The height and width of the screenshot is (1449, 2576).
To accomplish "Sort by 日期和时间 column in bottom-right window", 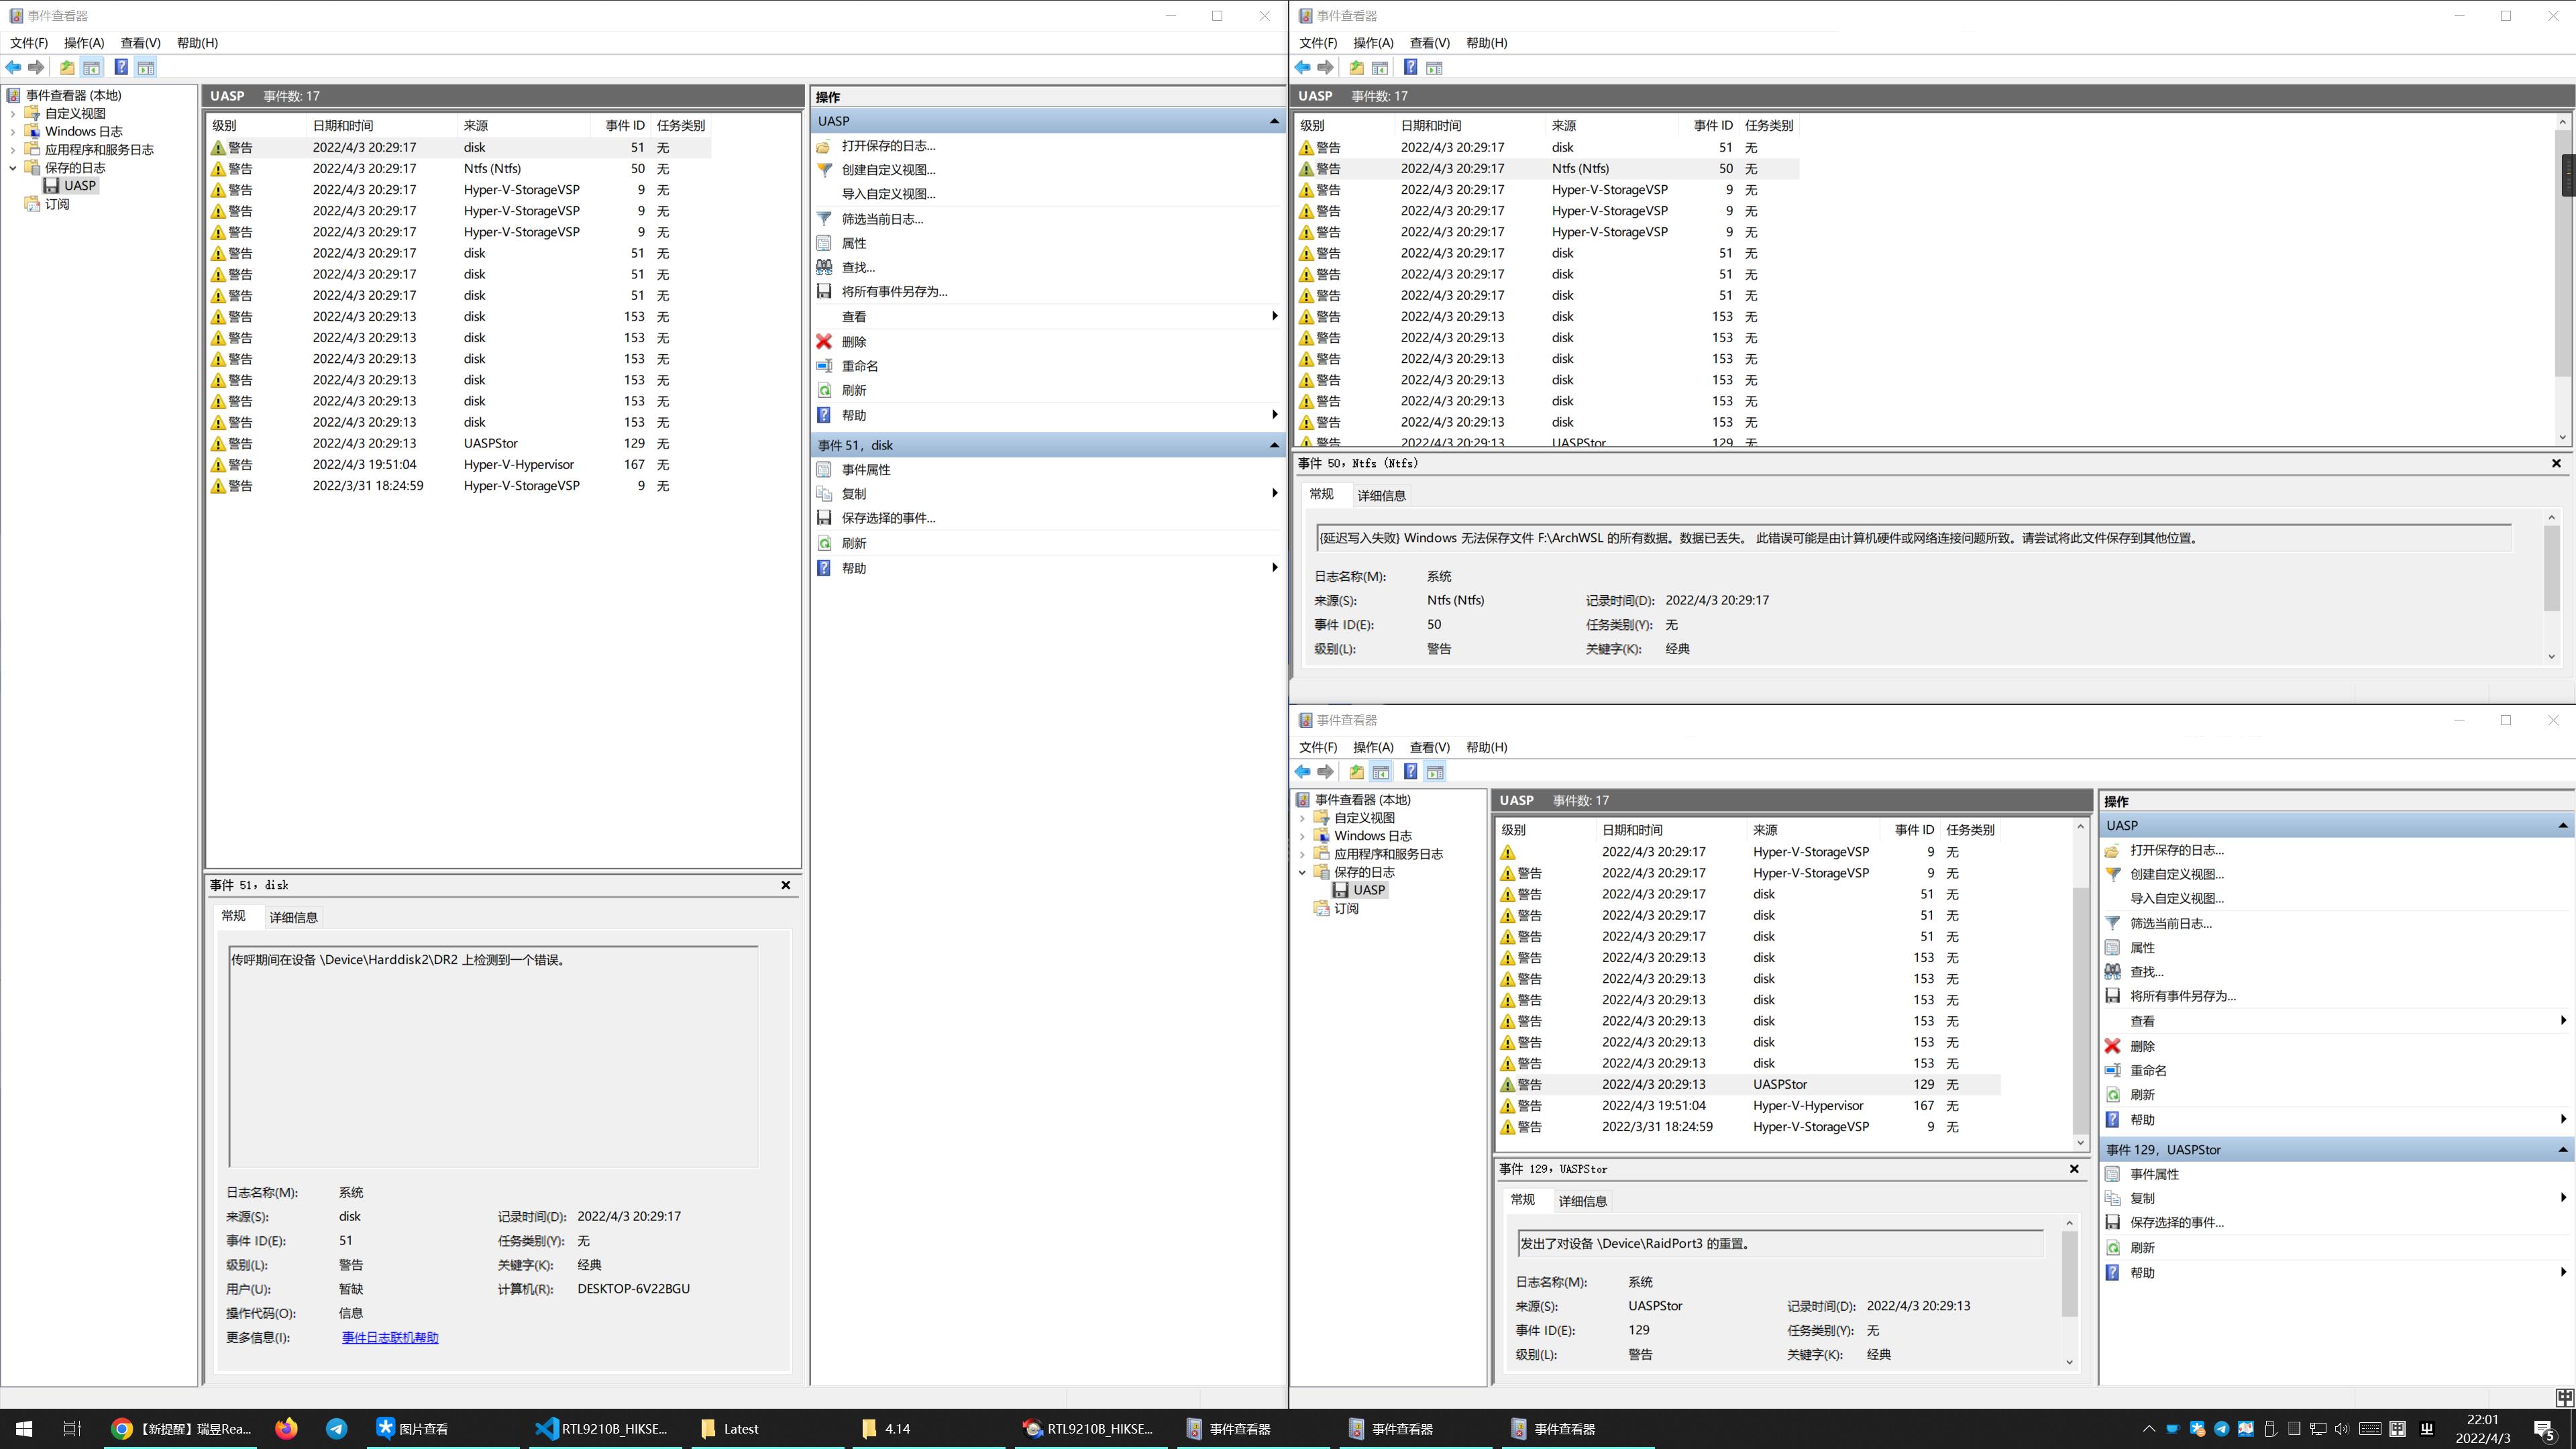I will tap(1670, 830).
